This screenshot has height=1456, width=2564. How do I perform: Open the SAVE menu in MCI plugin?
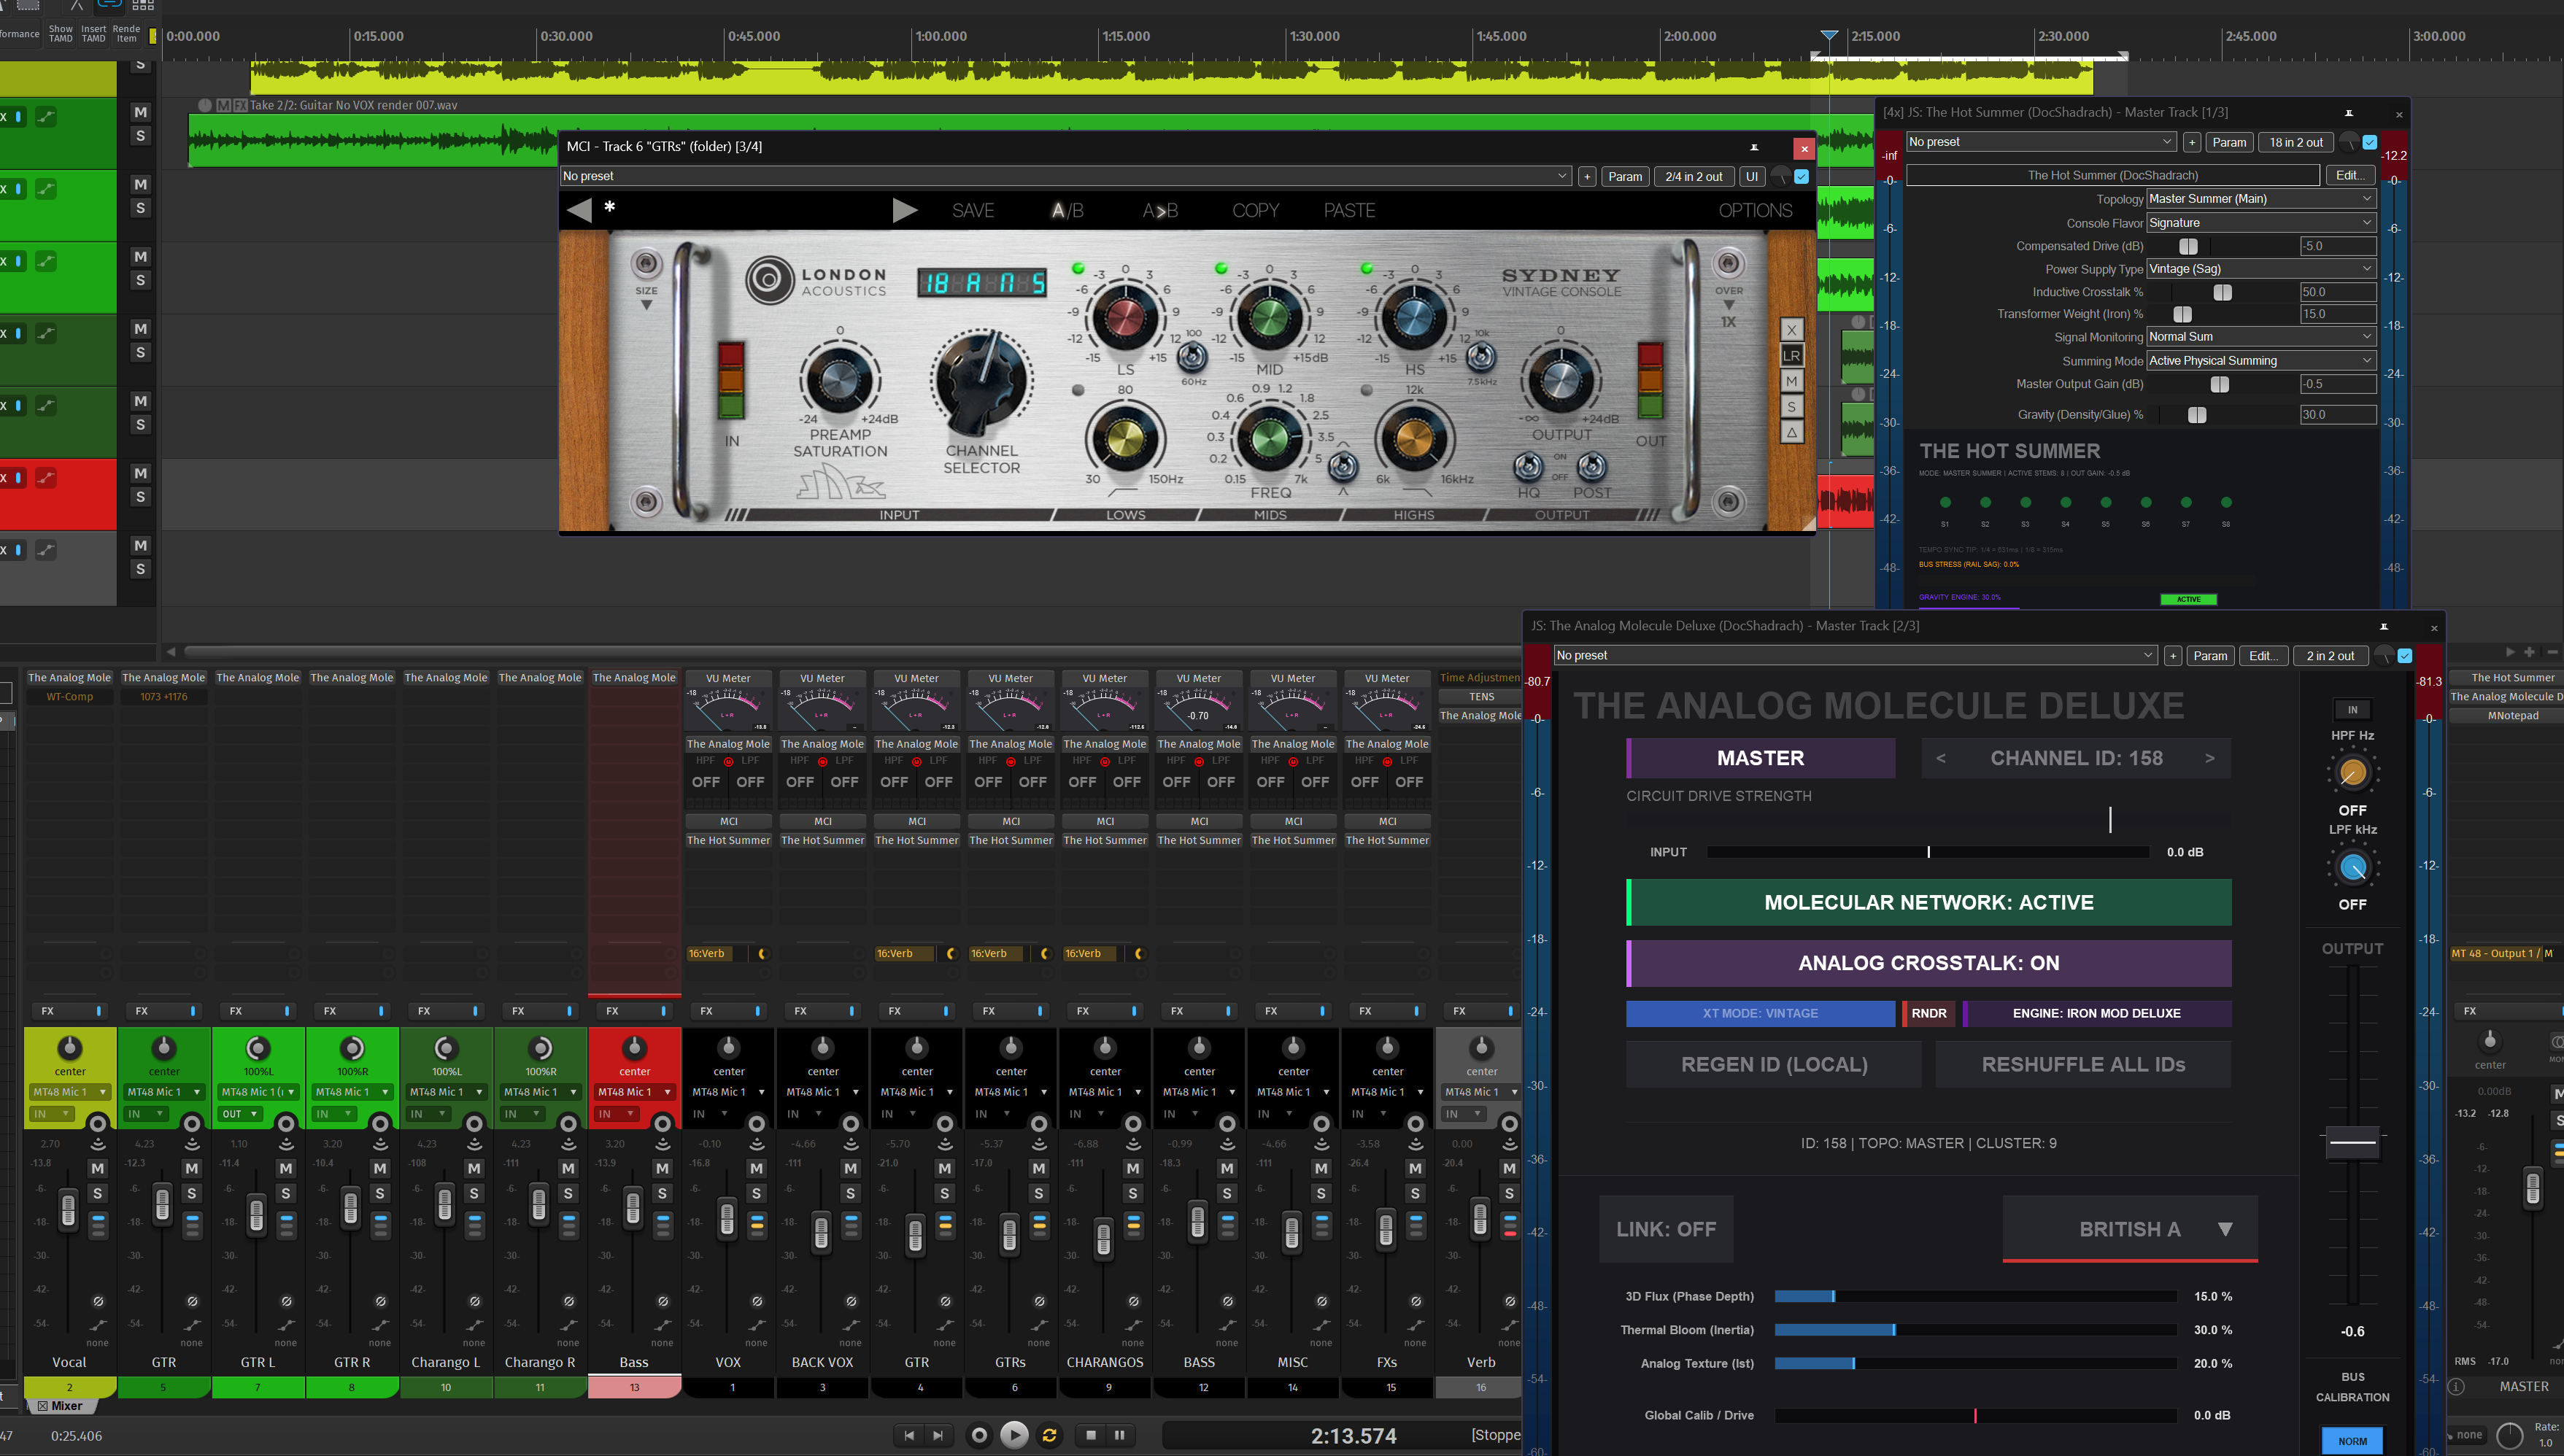coord(973,210)
